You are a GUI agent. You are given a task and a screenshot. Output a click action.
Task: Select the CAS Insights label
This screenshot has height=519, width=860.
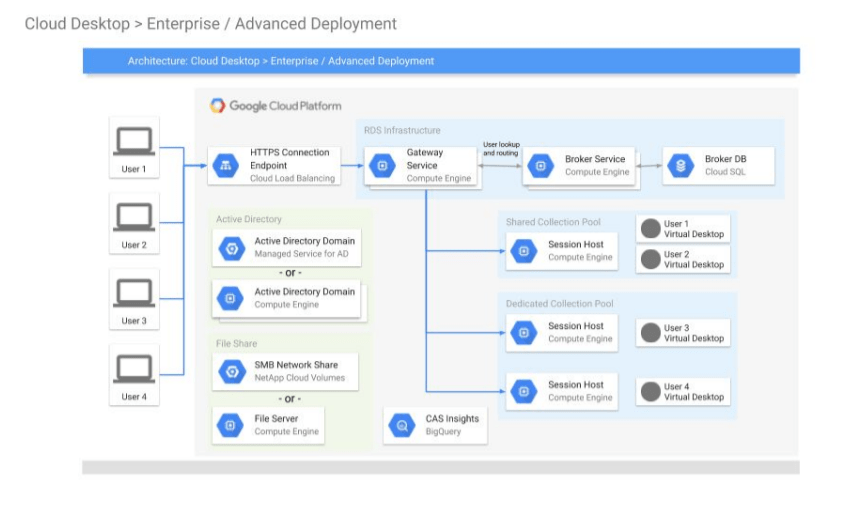coord(452,418)
